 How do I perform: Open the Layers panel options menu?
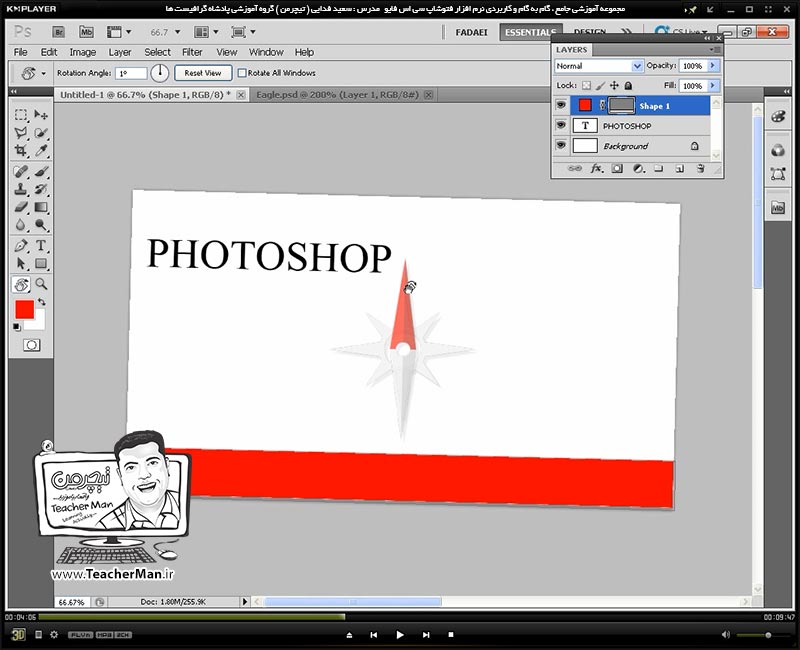point(714,49)
